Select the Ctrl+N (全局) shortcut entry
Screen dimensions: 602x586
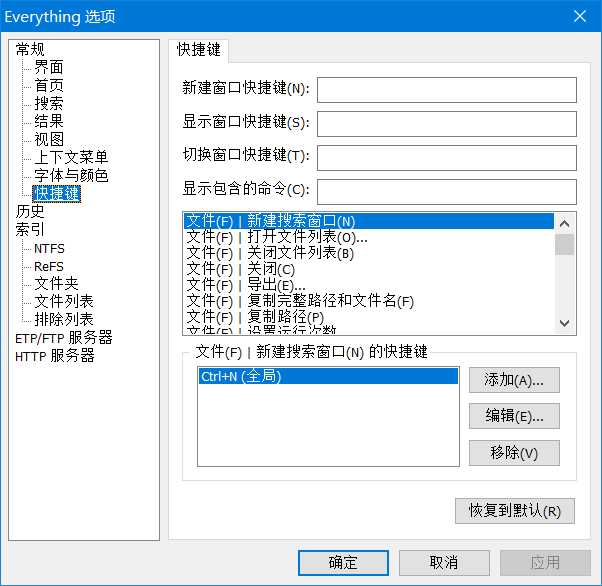click(328, 376)
